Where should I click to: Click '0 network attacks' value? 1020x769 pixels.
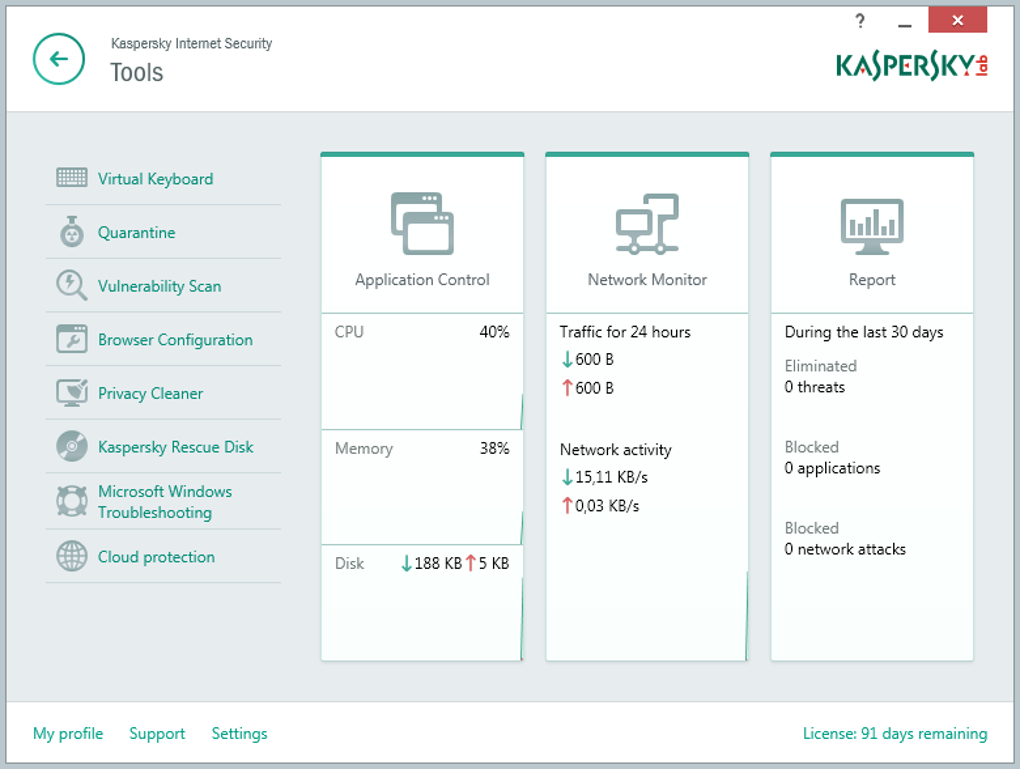coord(845,549)
